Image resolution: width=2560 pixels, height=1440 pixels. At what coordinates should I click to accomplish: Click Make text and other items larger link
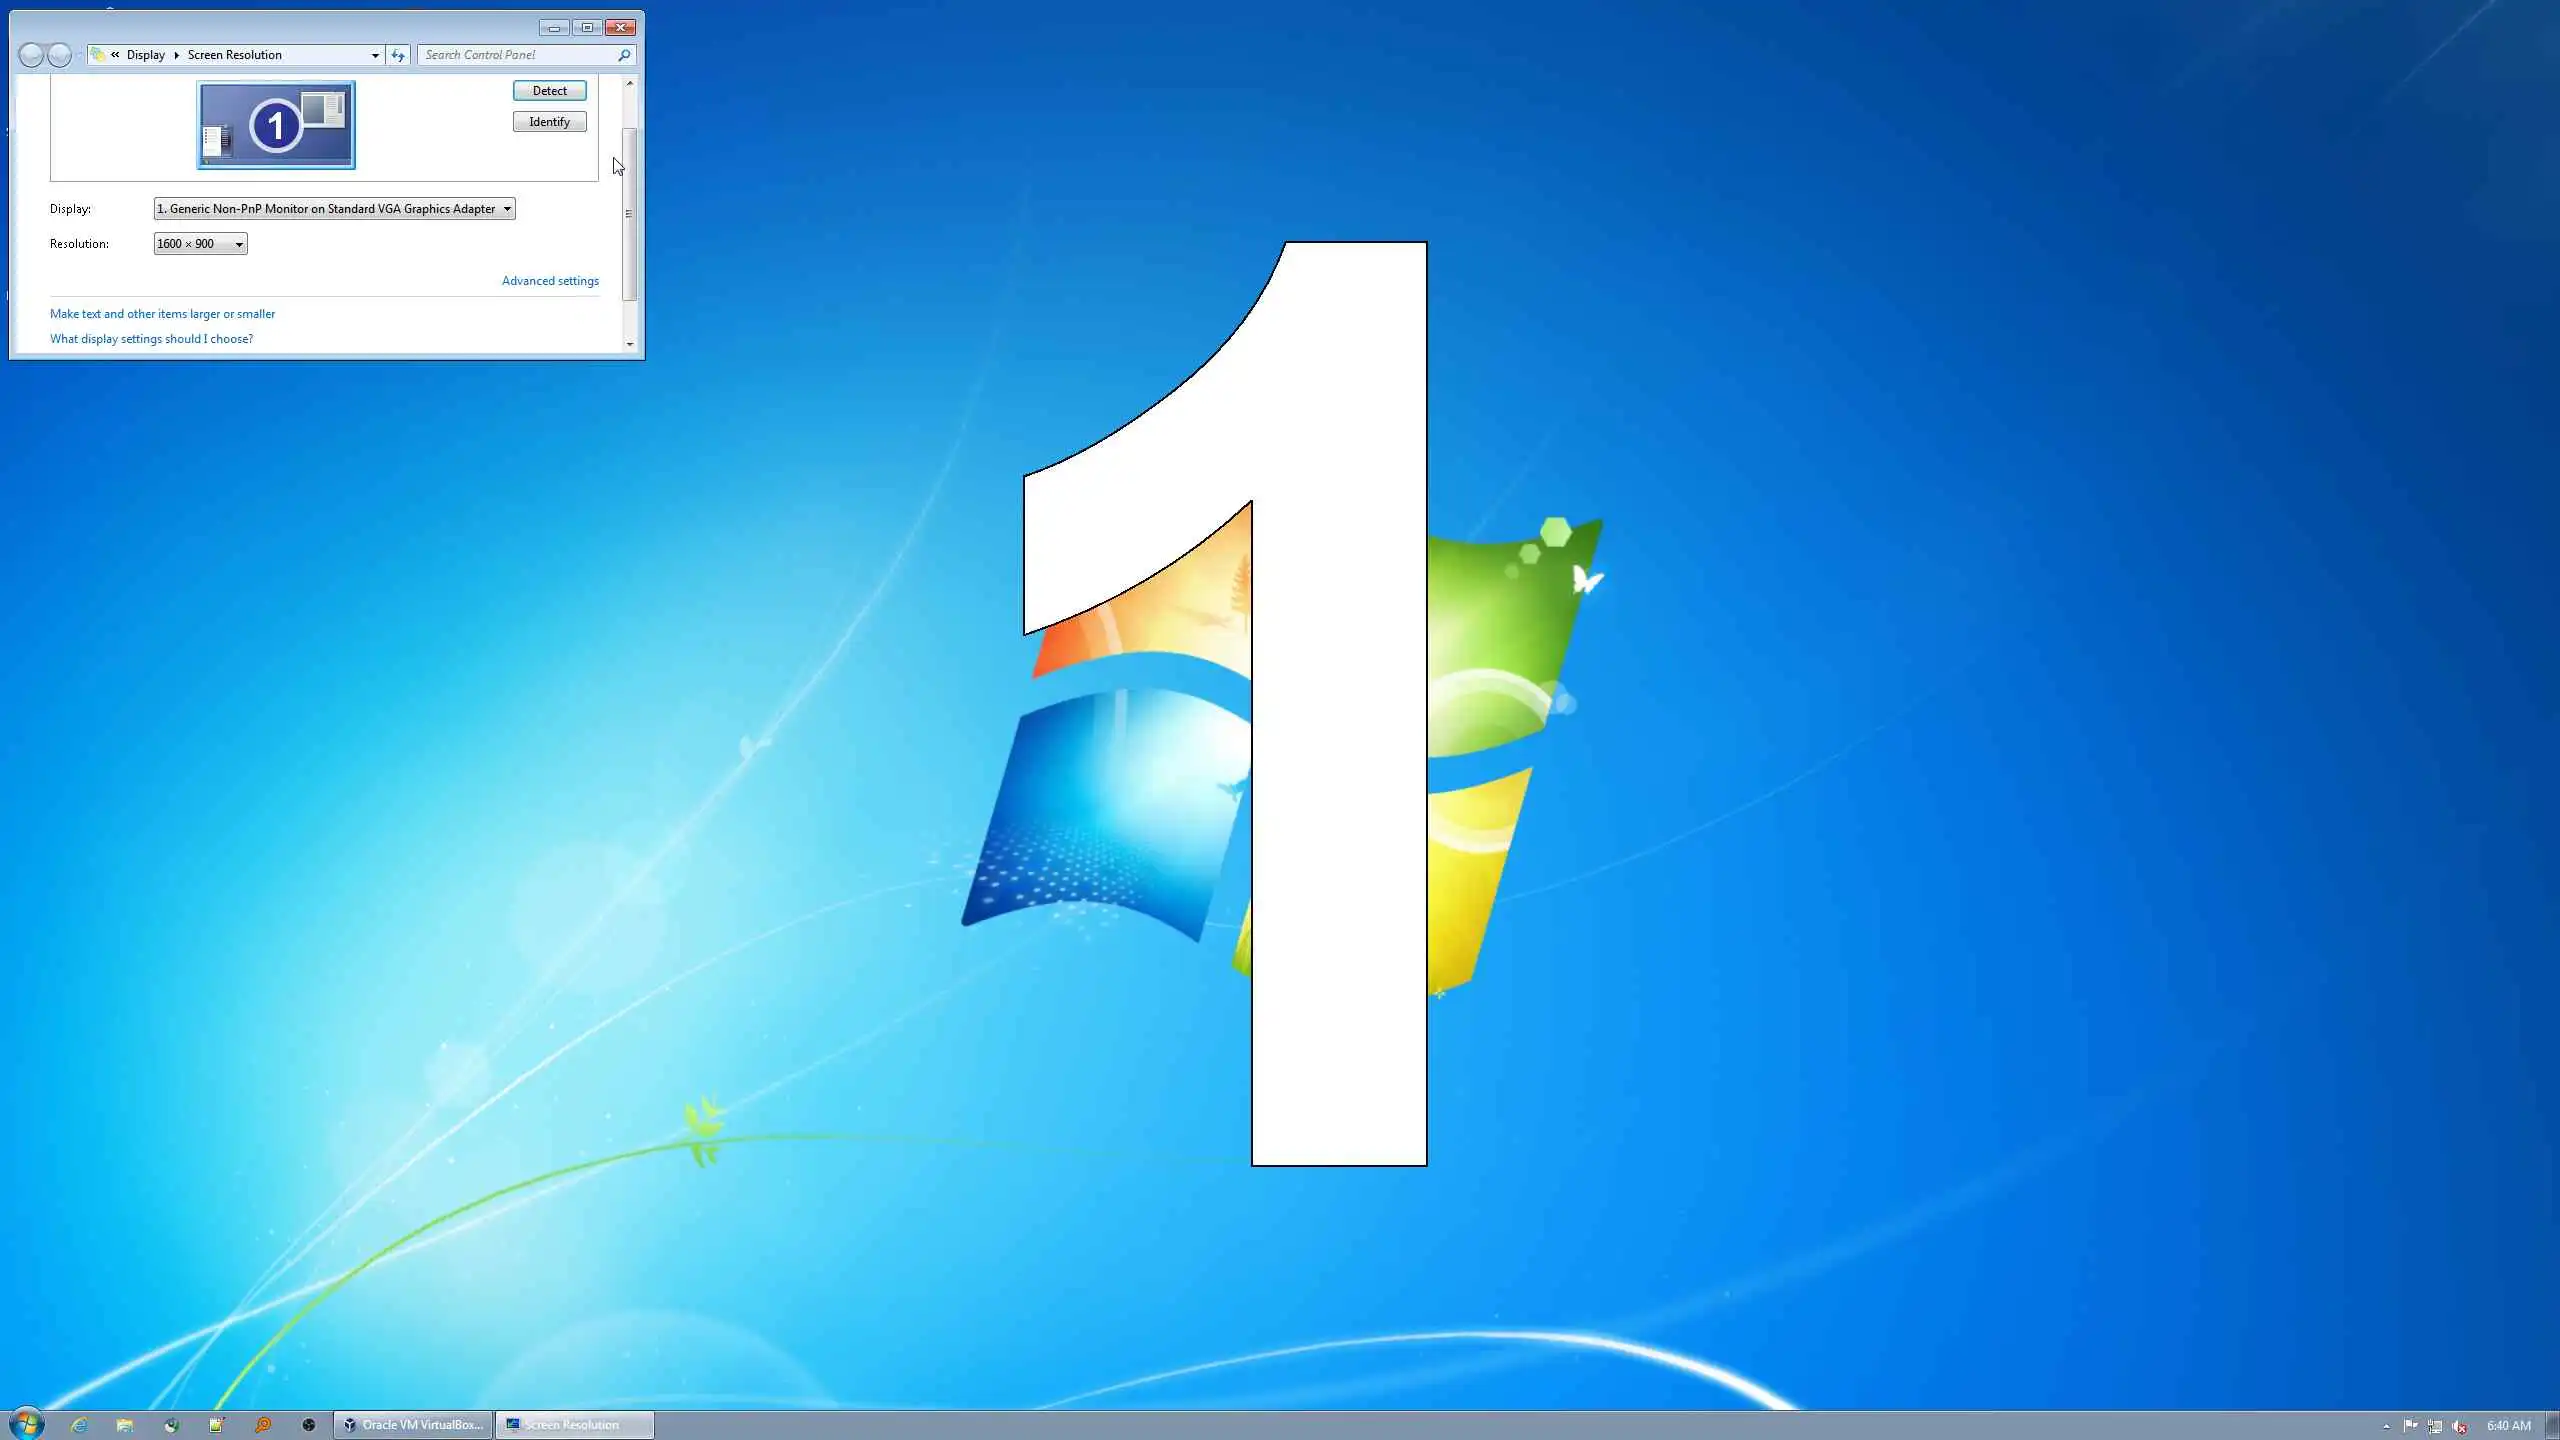pyautogui.click(x=162, y=314)
